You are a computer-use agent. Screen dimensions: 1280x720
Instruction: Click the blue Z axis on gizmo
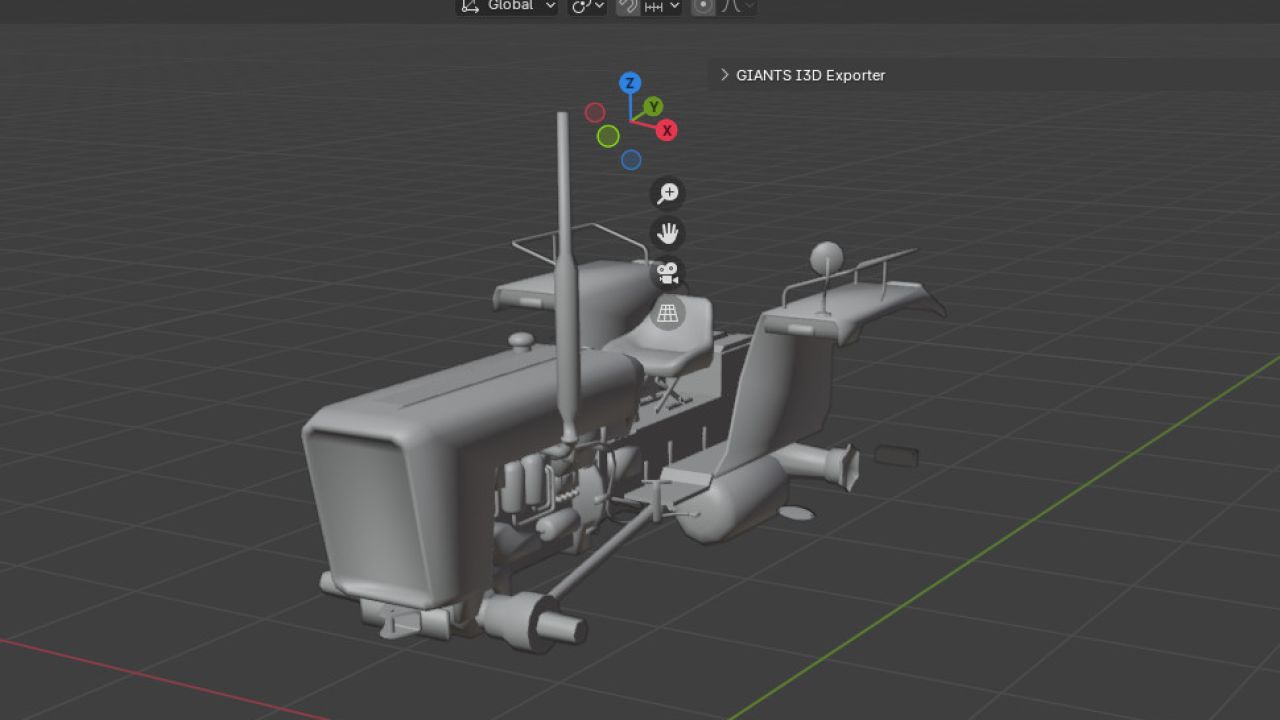[629, 83]
